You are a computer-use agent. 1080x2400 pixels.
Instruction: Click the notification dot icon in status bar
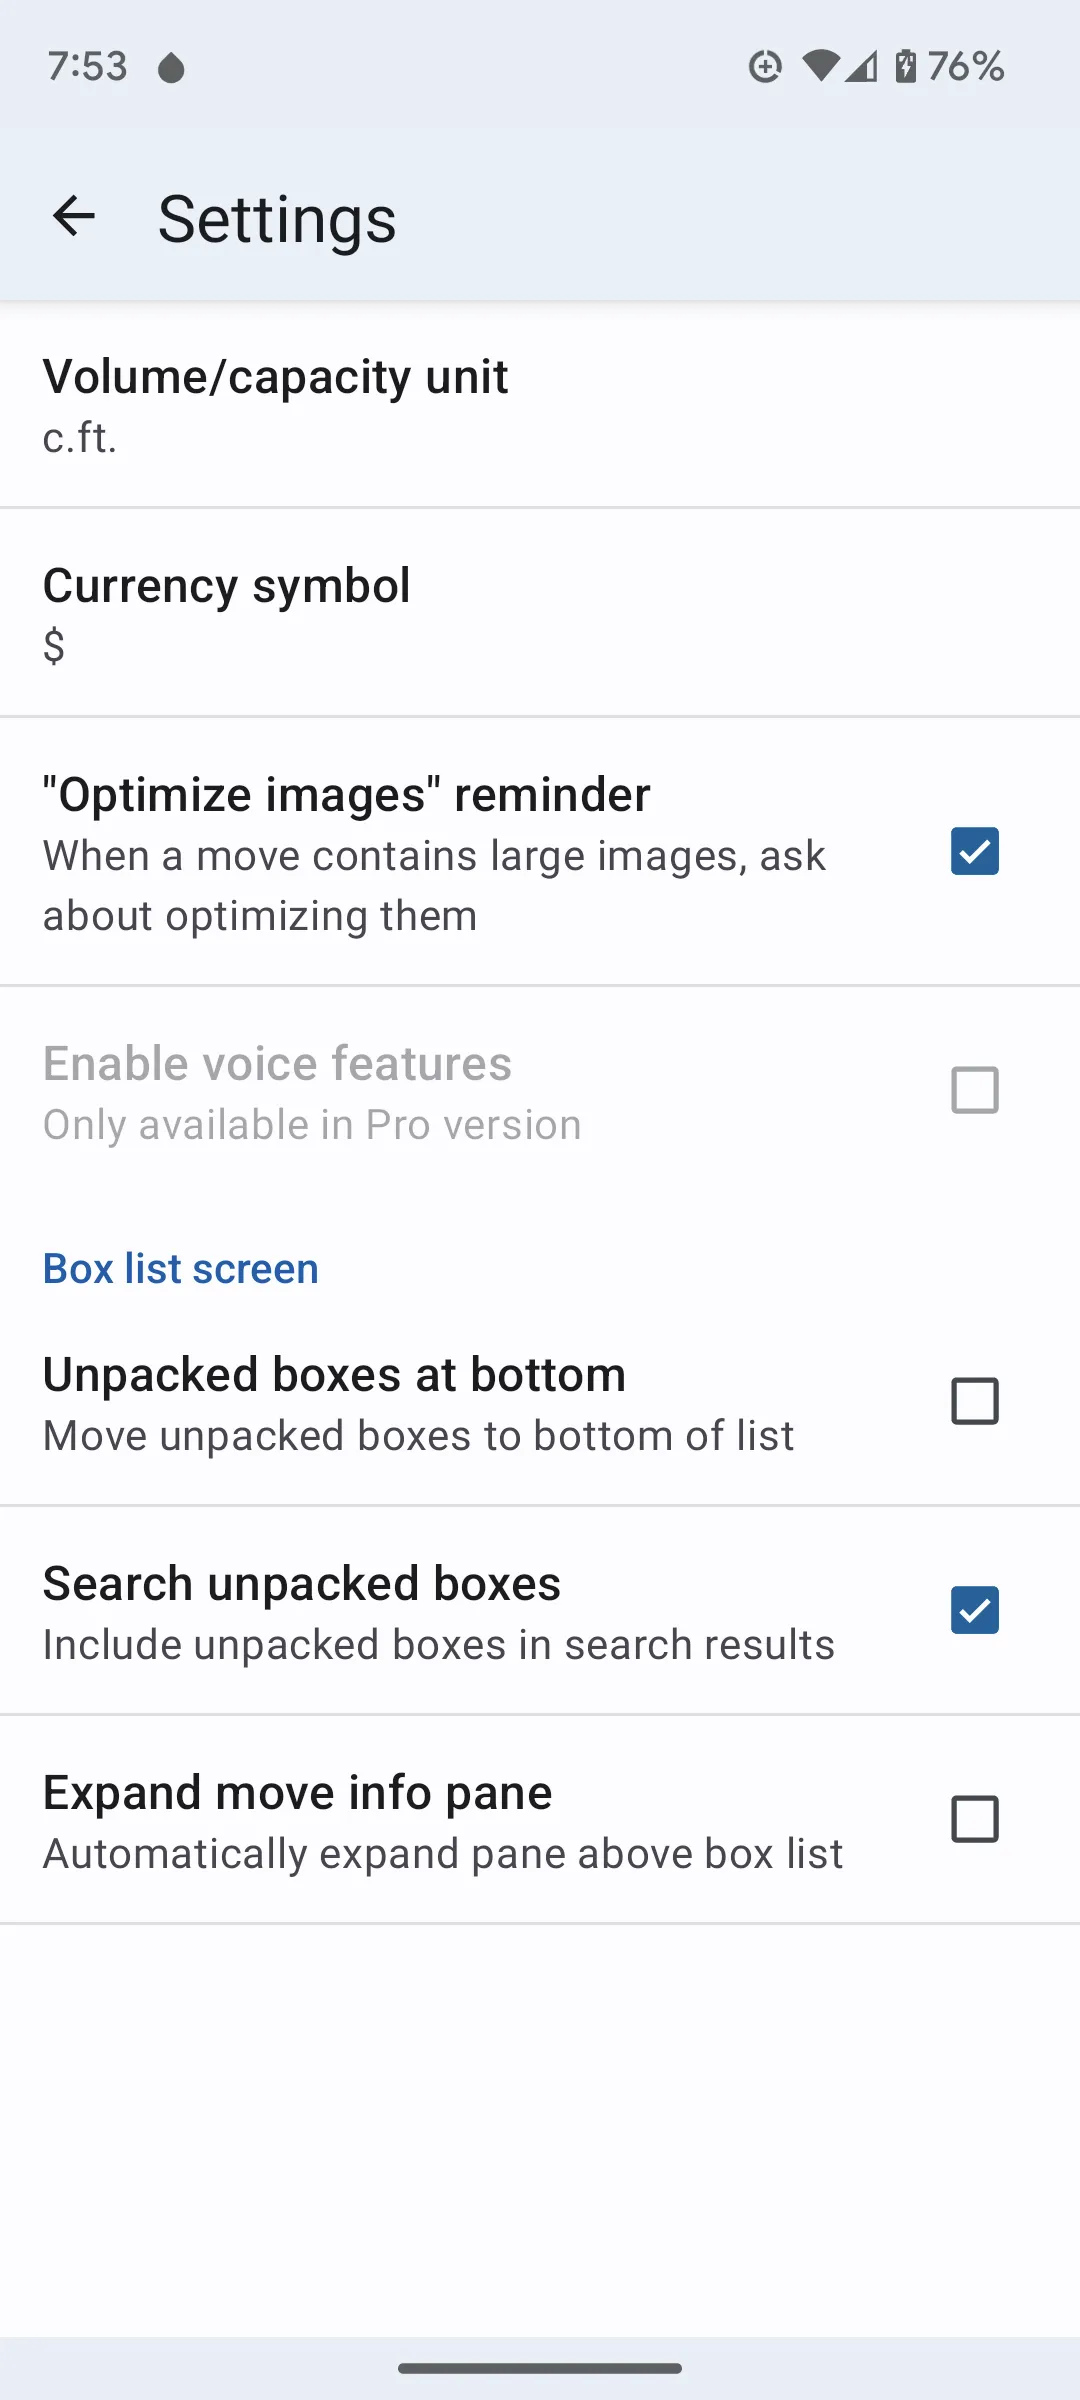(172, 67)
